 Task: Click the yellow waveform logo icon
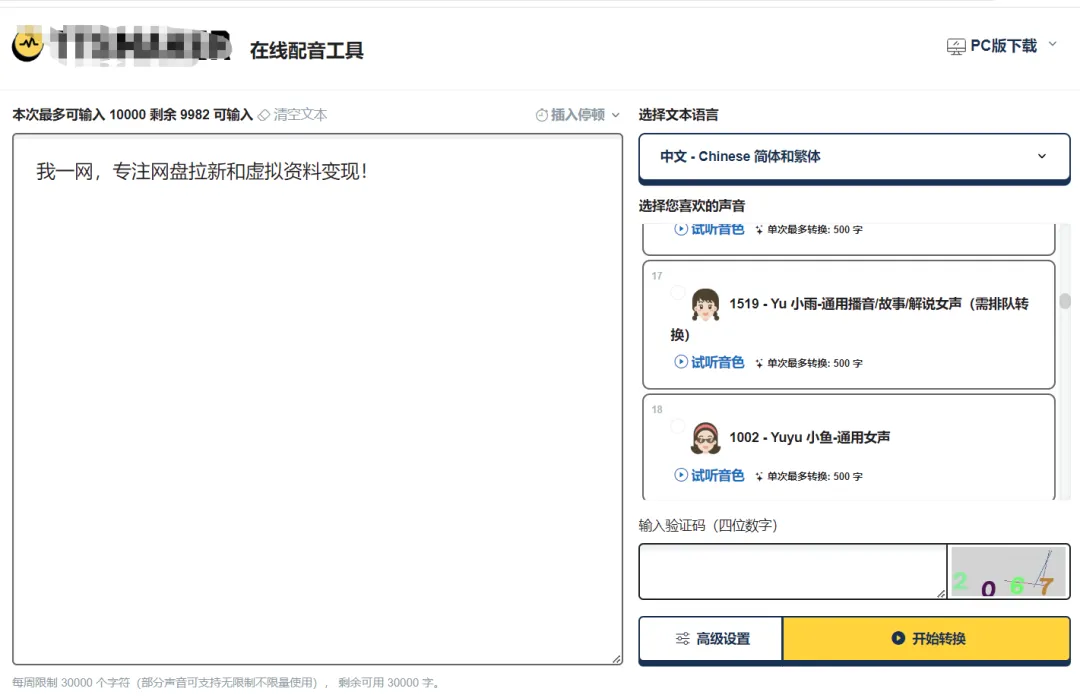[27, 45]
